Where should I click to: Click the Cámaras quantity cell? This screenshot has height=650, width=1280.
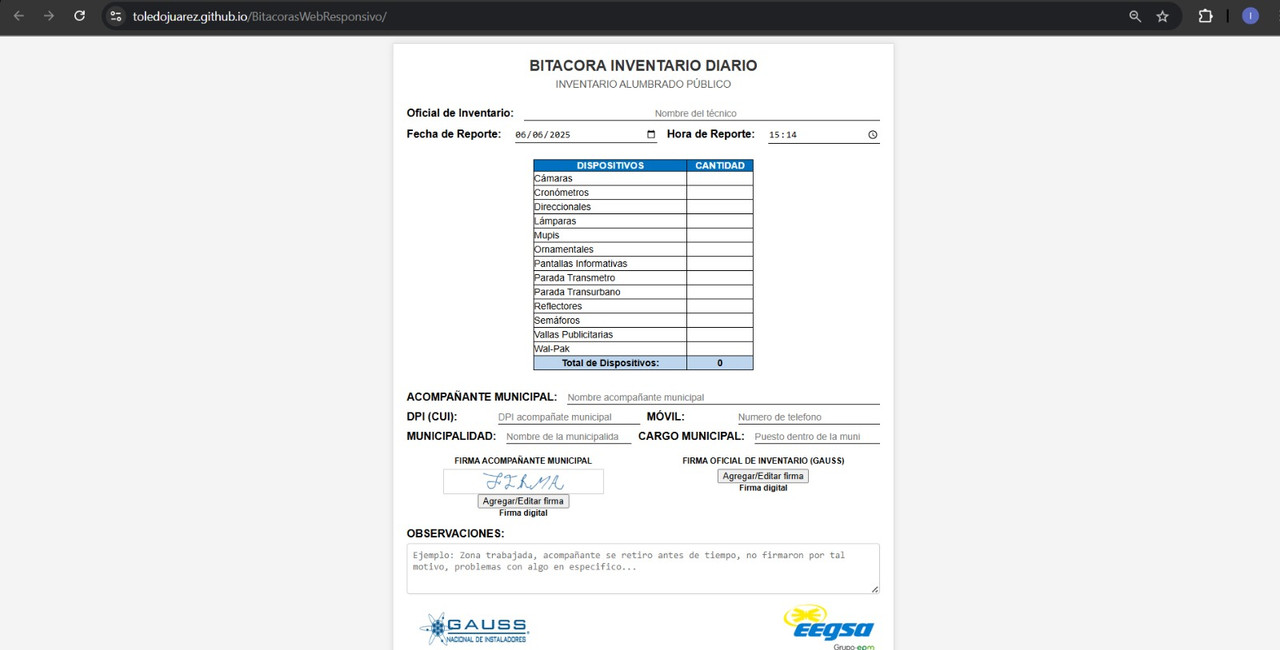point(720,179)
